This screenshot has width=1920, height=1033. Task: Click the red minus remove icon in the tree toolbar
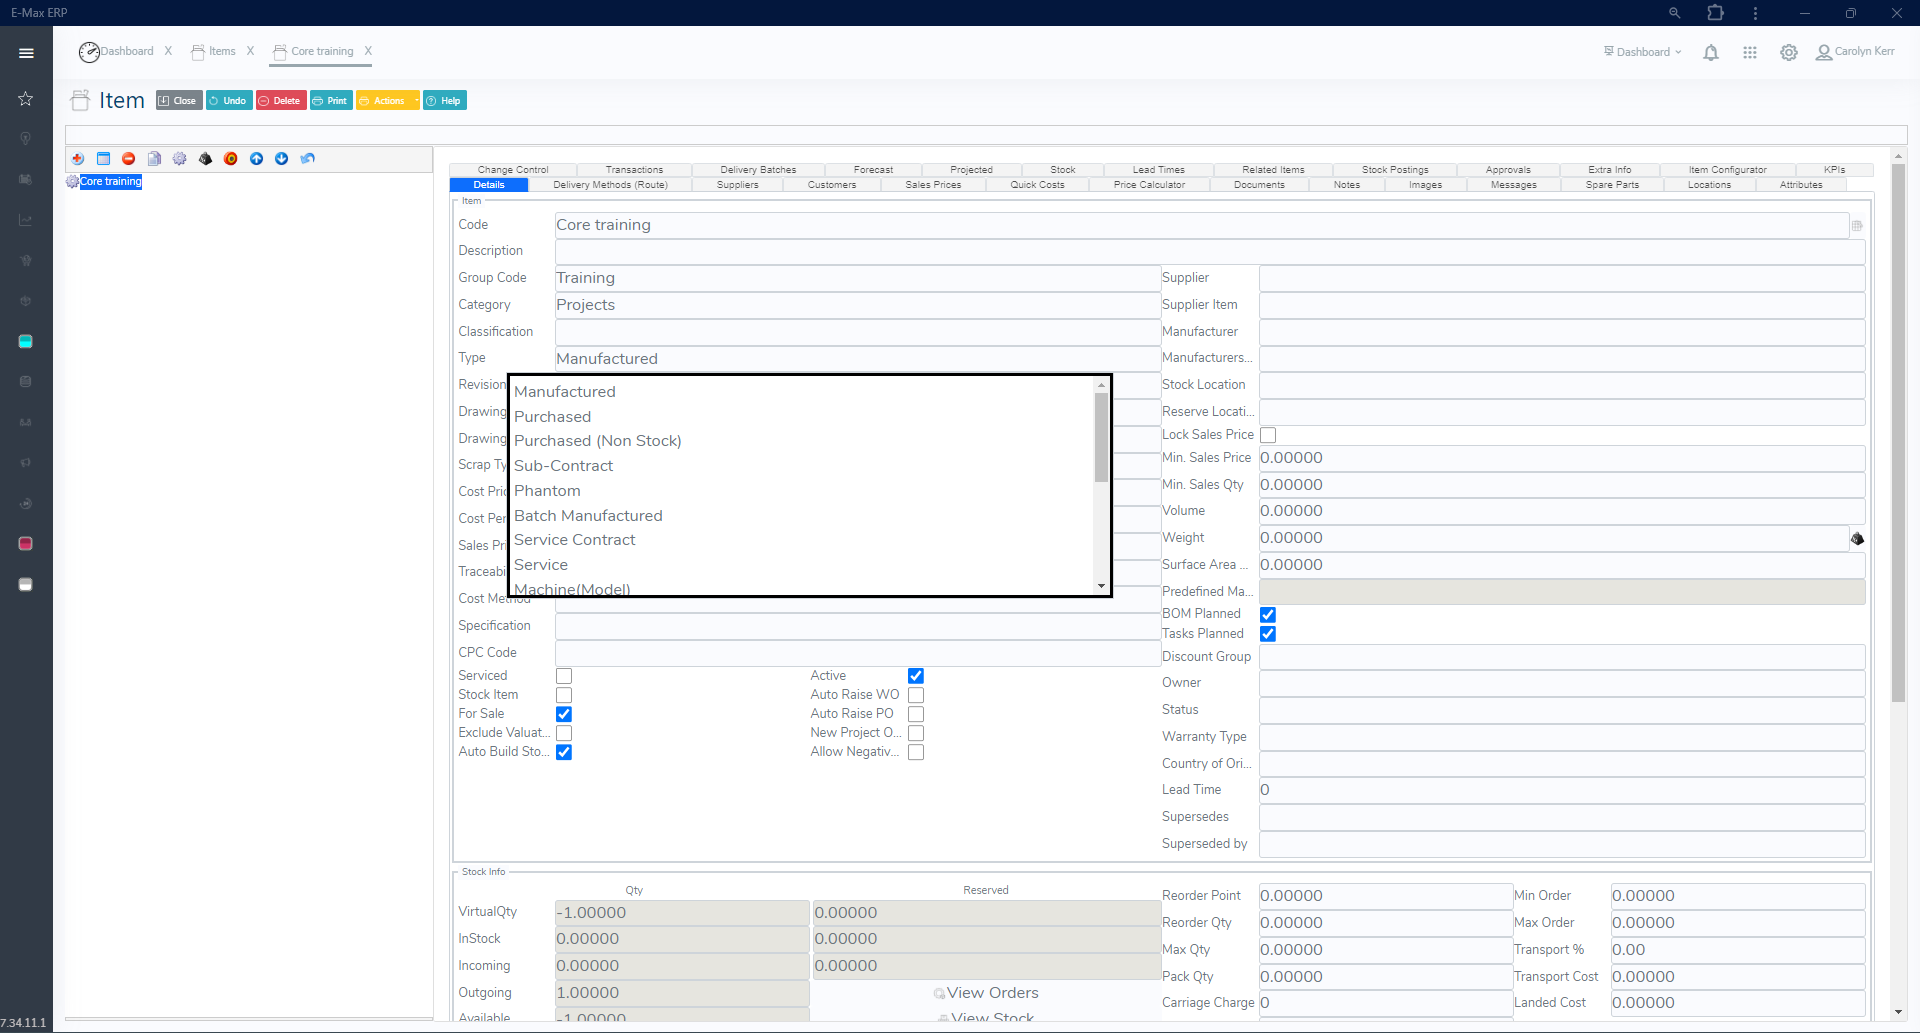pyautogui.click(x=128, y=159)
